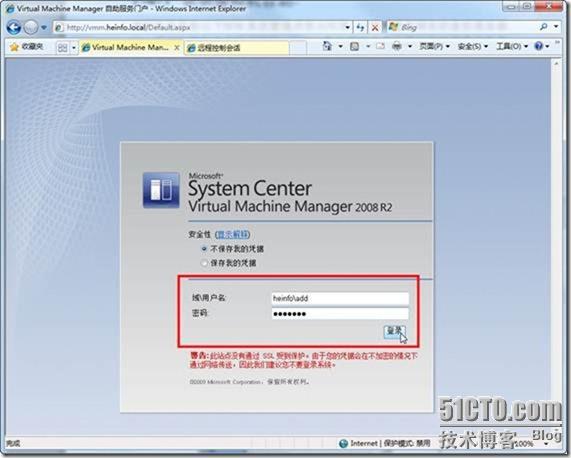Screen dimensions: 571x458
Task: Minimize the Internet Explorer window
Action: (x=512, y=6)
